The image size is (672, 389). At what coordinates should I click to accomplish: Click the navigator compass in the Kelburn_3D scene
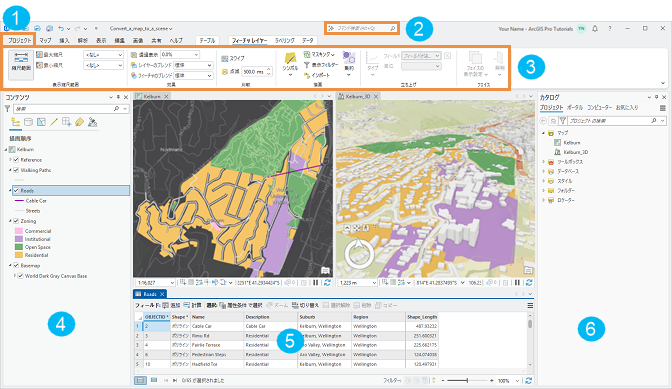click(359, 254)
